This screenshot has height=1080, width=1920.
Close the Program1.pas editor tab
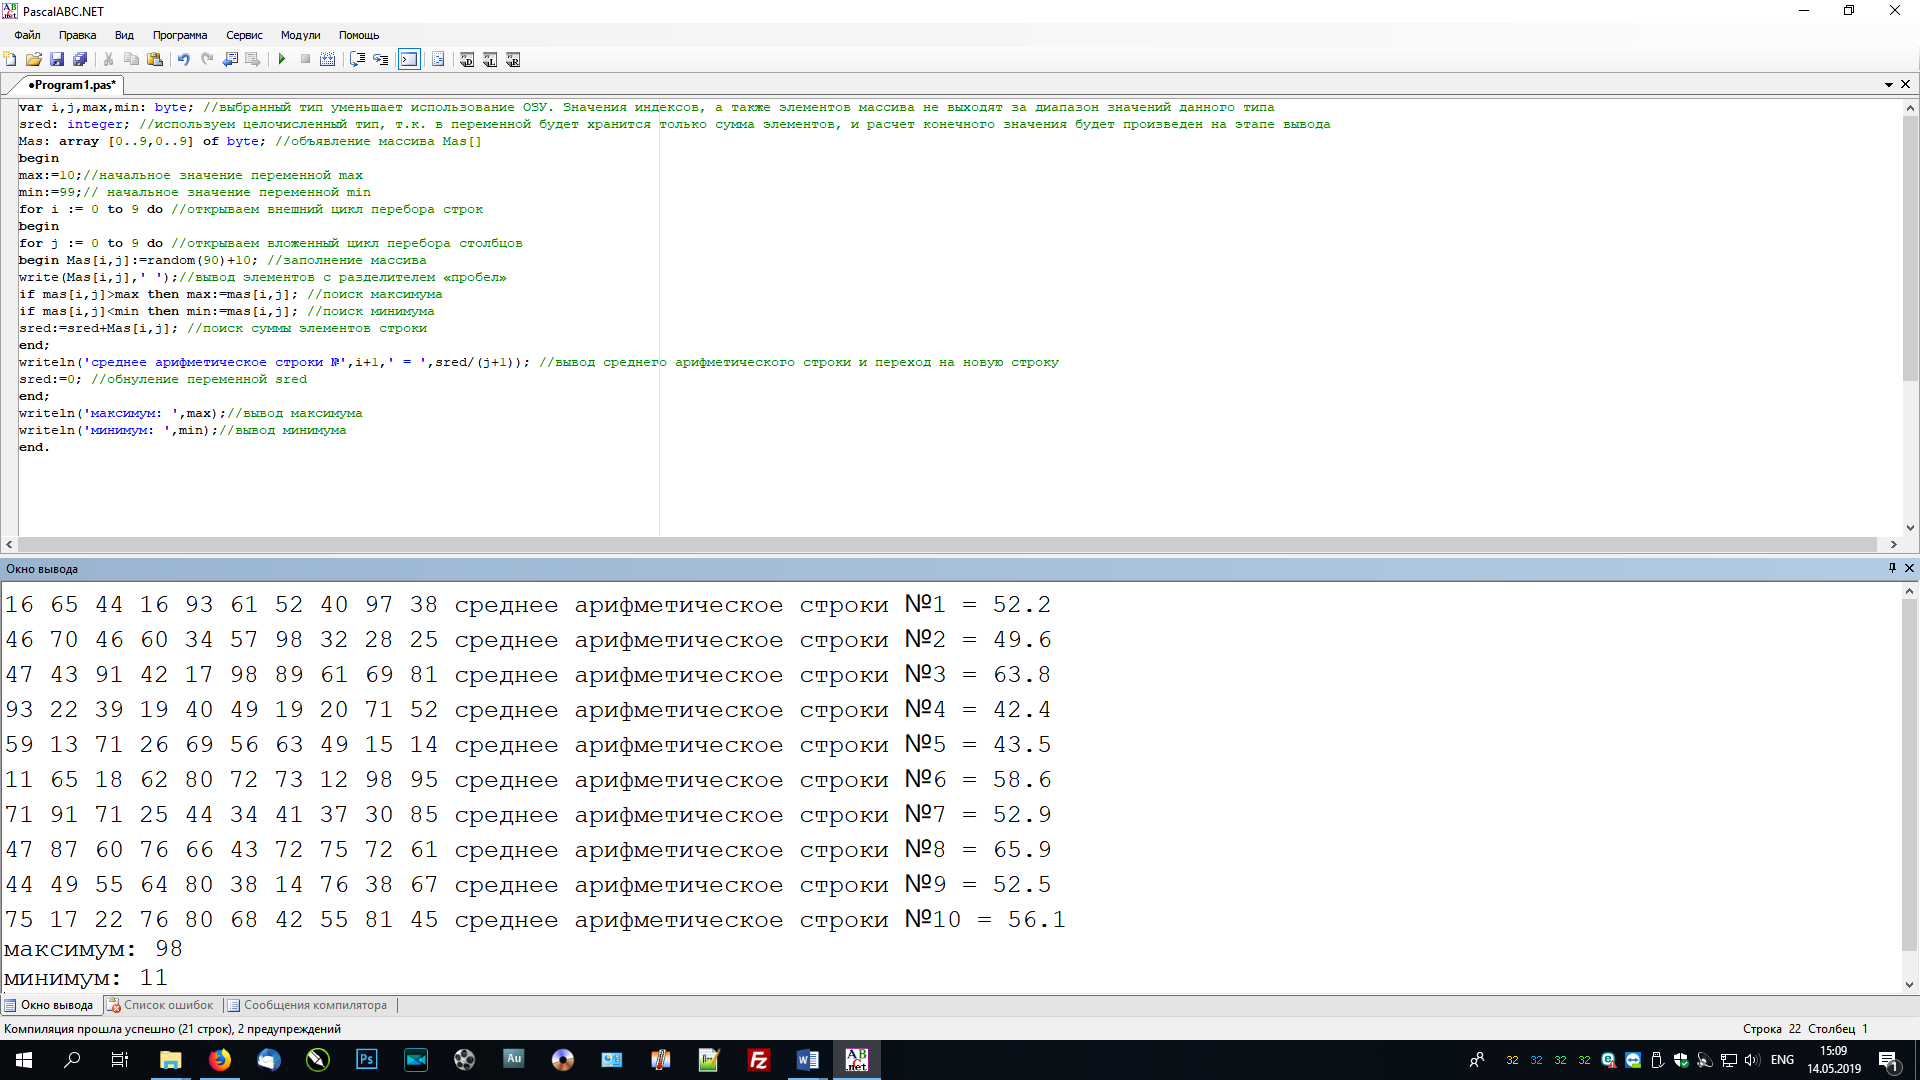(1906, 85)
